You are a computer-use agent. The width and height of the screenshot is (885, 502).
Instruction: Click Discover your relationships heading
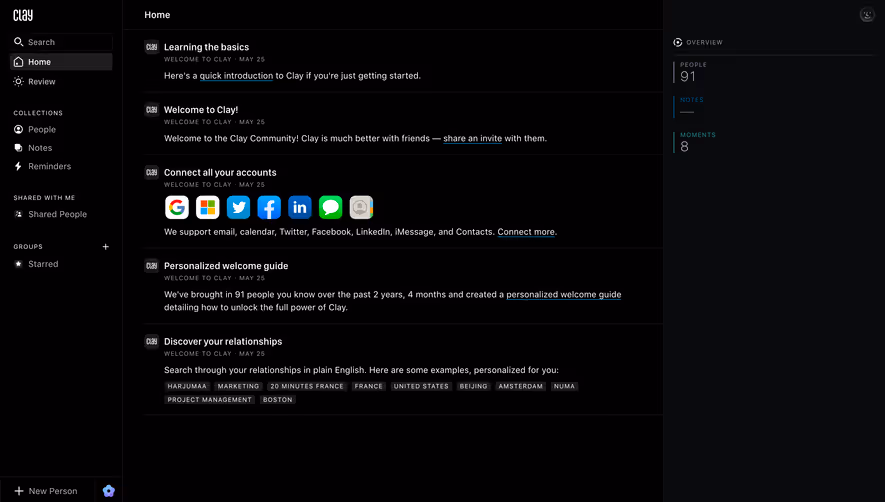223,341
